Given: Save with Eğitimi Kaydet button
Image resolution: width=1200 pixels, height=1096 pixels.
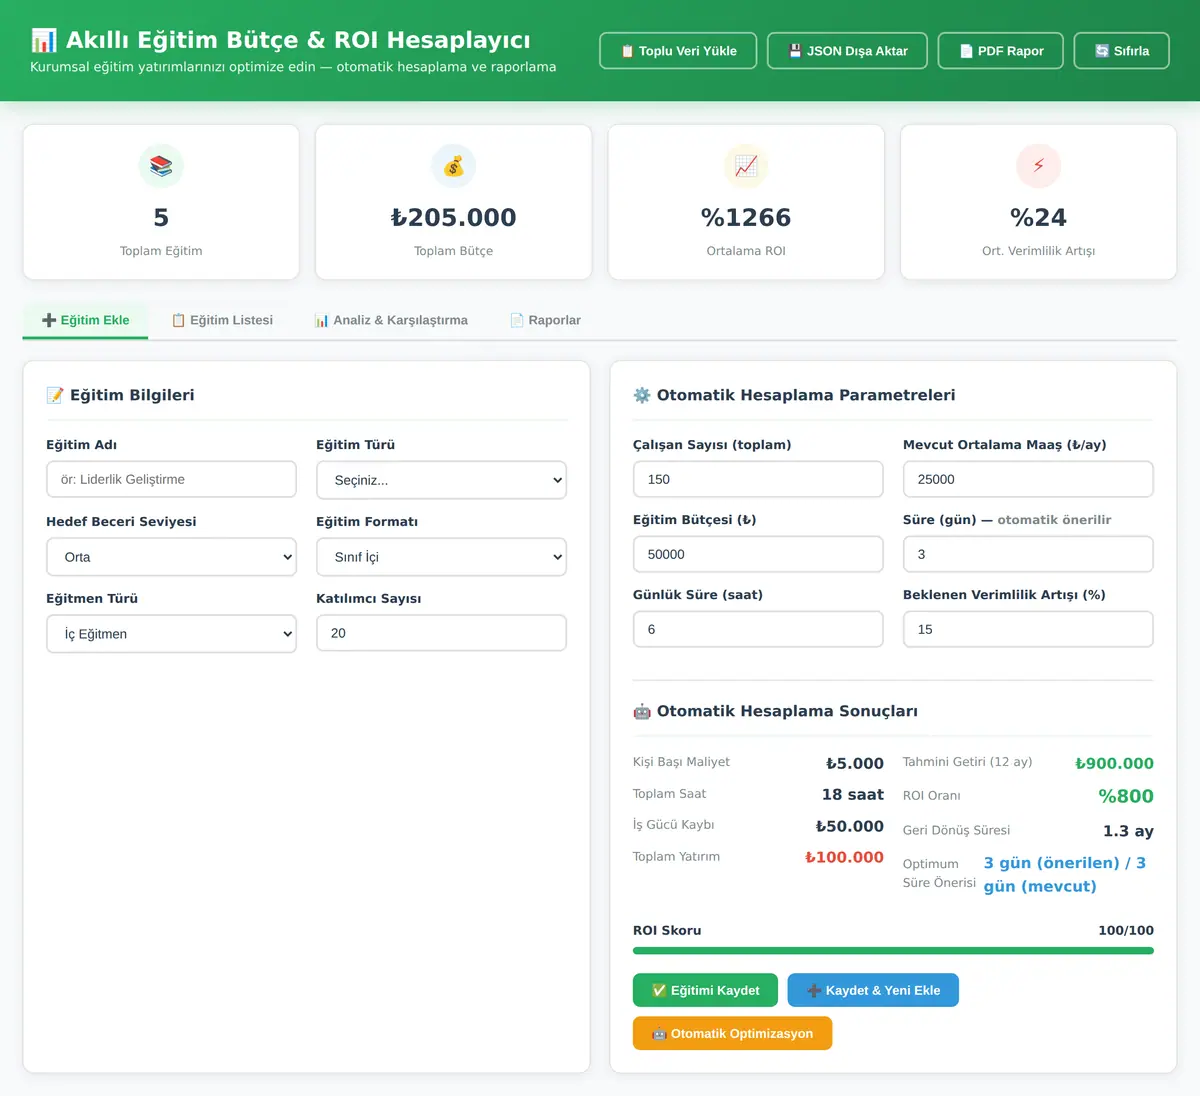Looking at the screenshot, I should tap(705, 990).
